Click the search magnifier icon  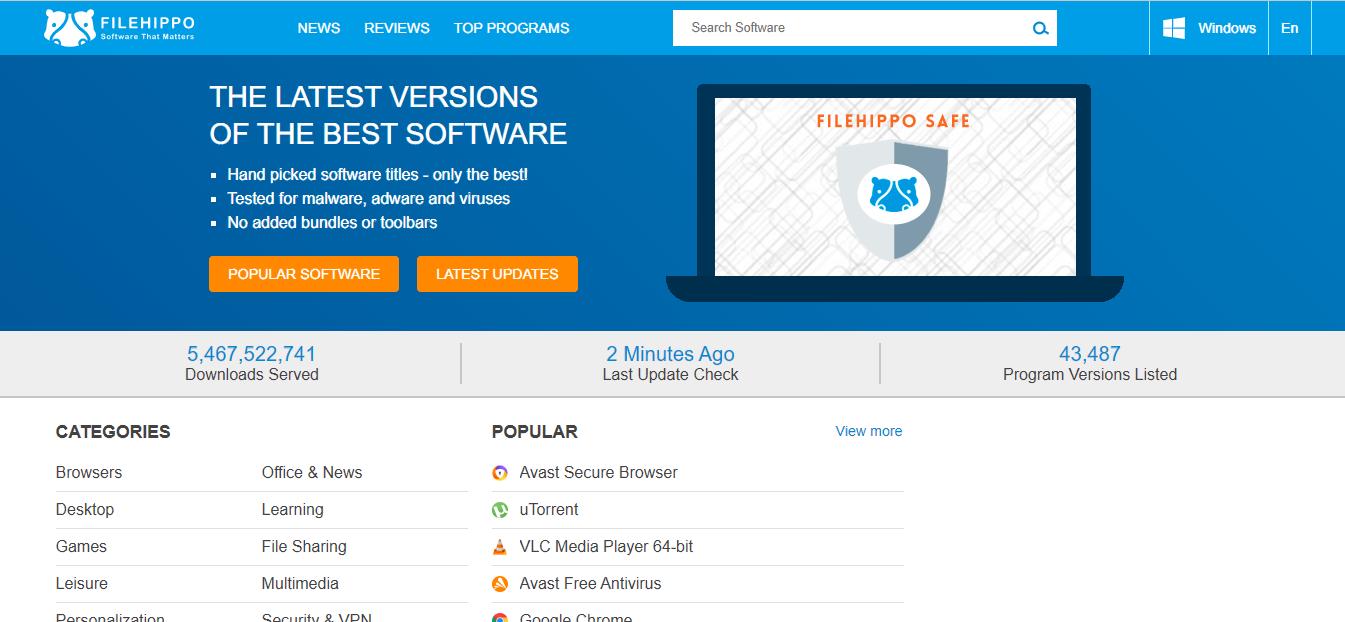point(1041,28)
